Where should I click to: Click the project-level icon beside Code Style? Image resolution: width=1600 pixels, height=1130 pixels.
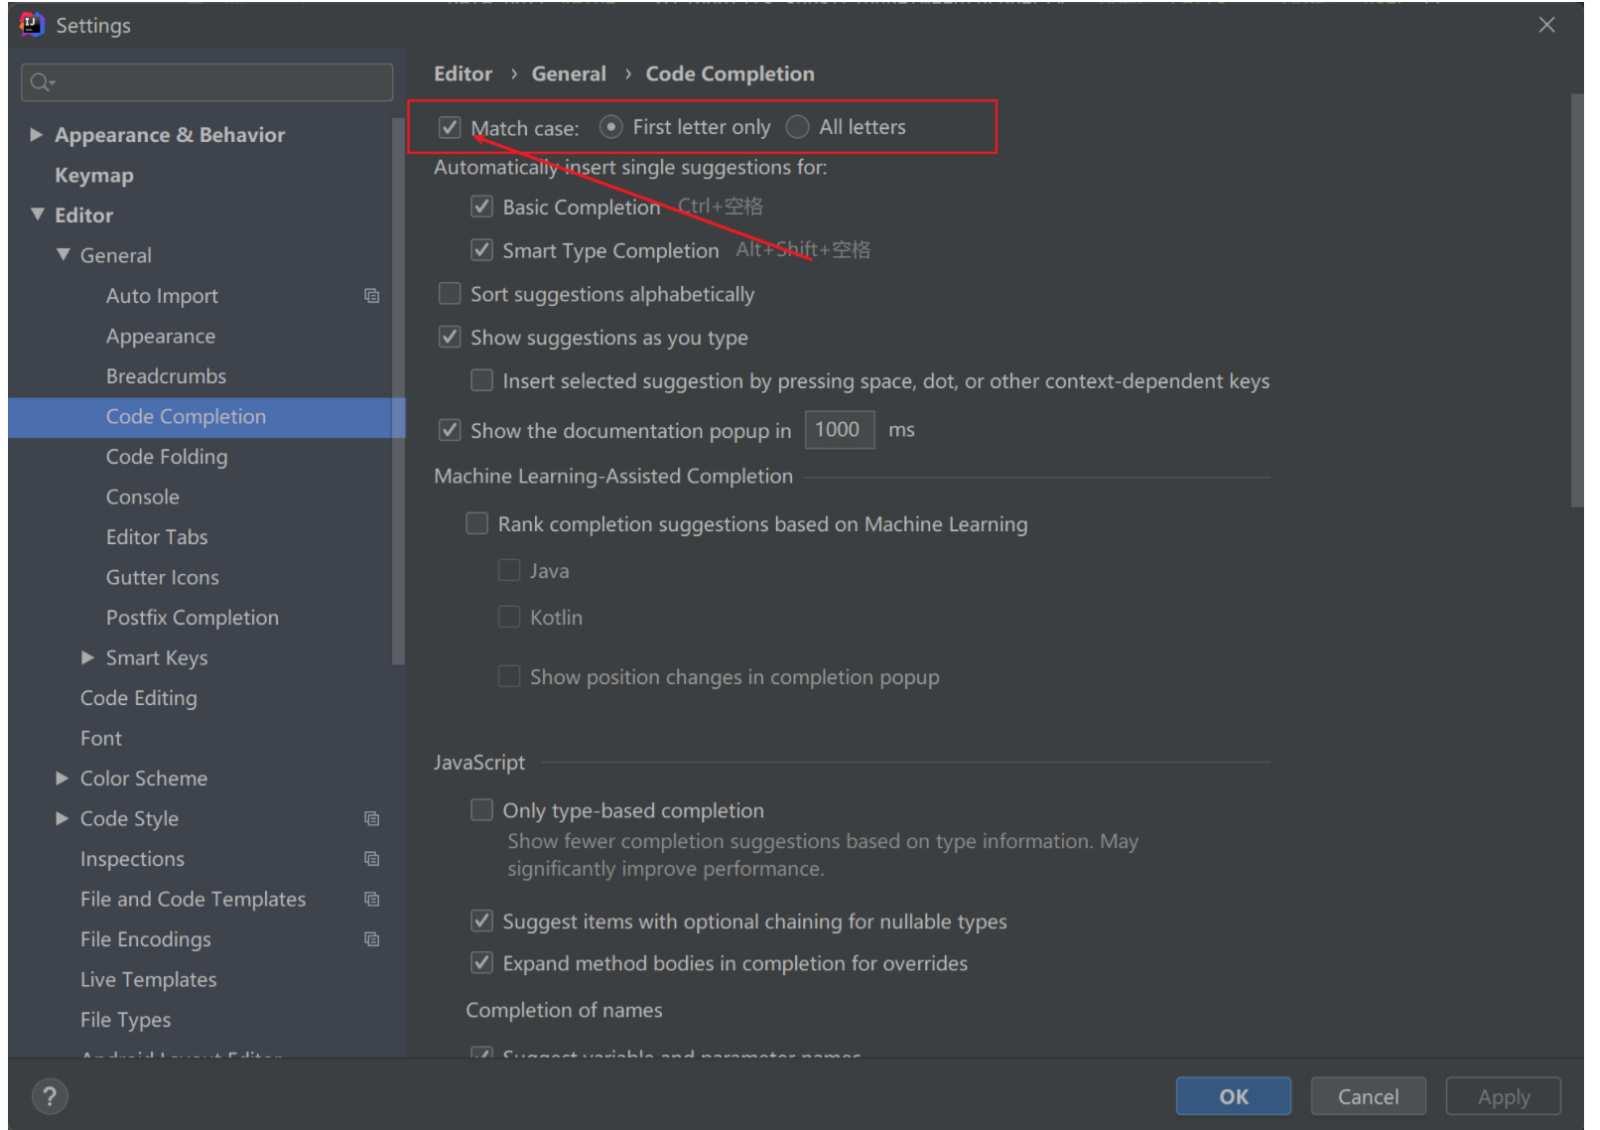click(372, 819)
